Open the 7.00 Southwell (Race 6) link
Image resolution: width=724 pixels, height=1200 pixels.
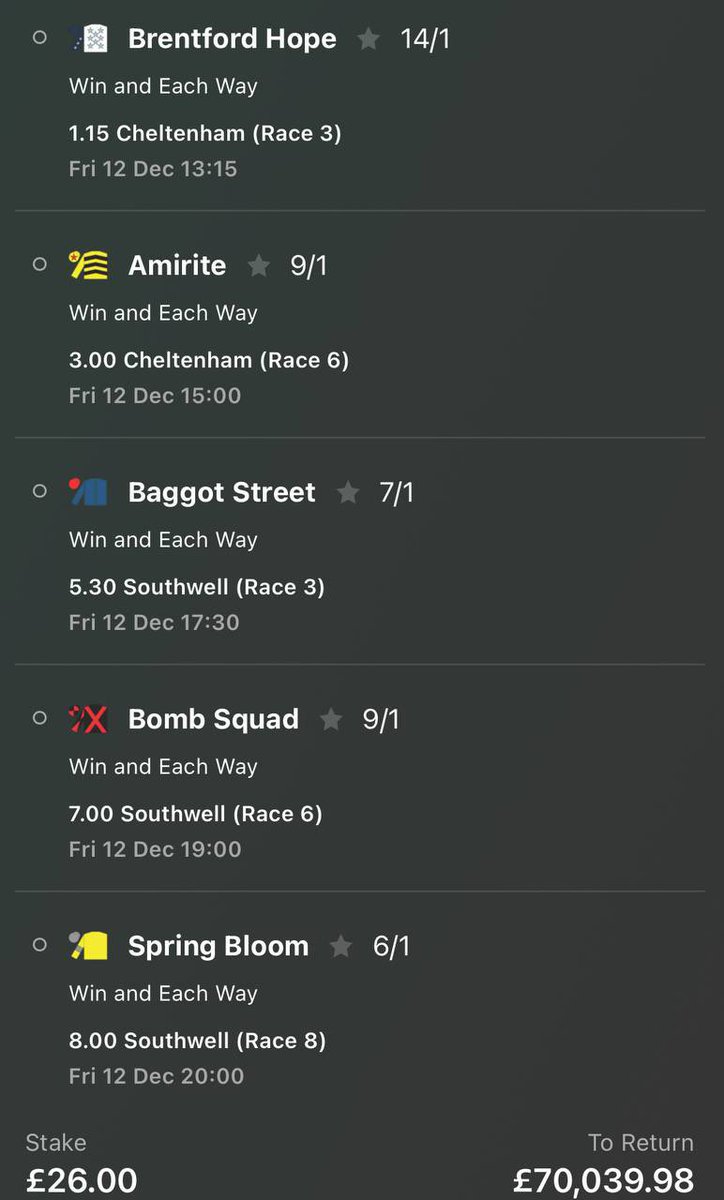coord(196,814)
